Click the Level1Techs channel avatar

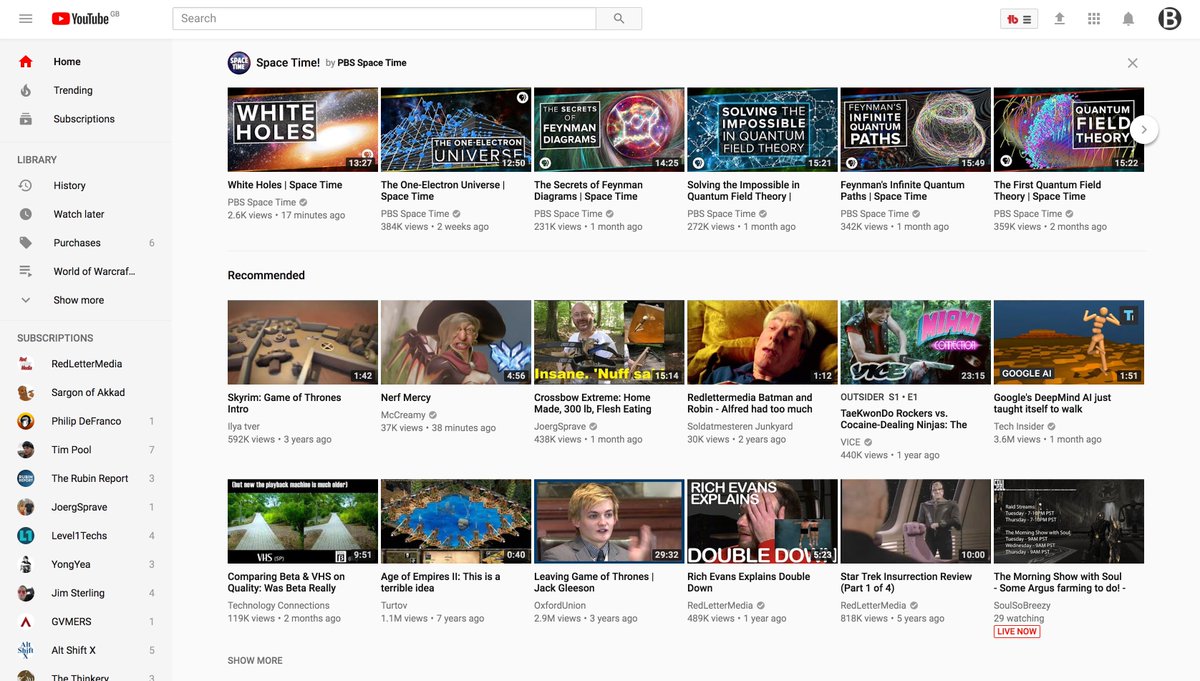pos(26,536)
